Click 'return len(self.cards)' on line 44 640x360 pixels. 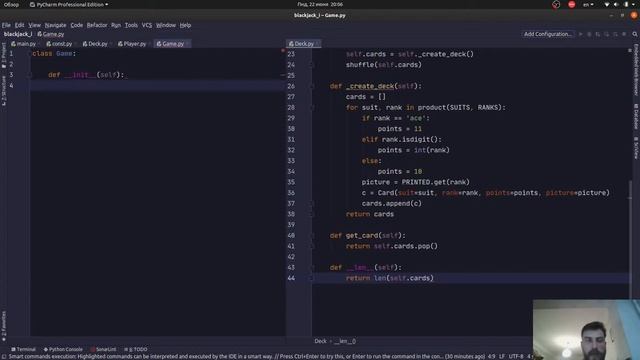point(389,278)
